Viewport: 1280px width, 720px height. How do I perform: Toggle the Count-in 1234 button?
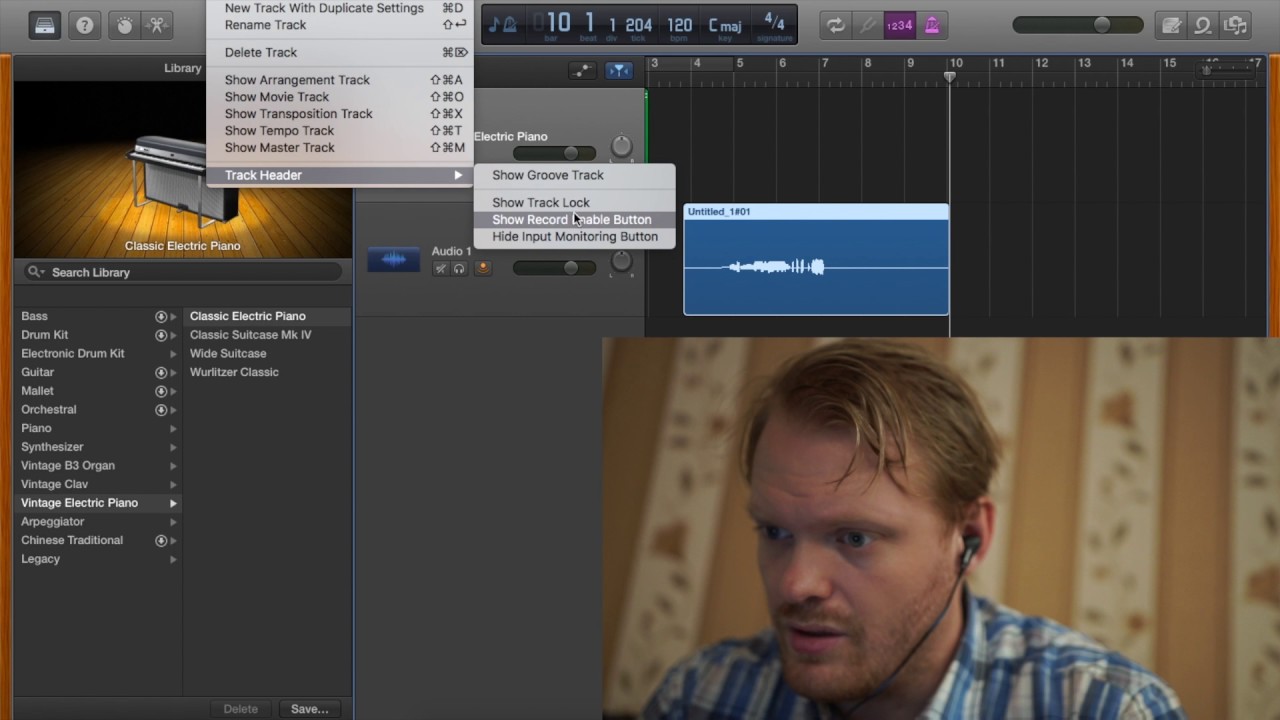[899, 25]
